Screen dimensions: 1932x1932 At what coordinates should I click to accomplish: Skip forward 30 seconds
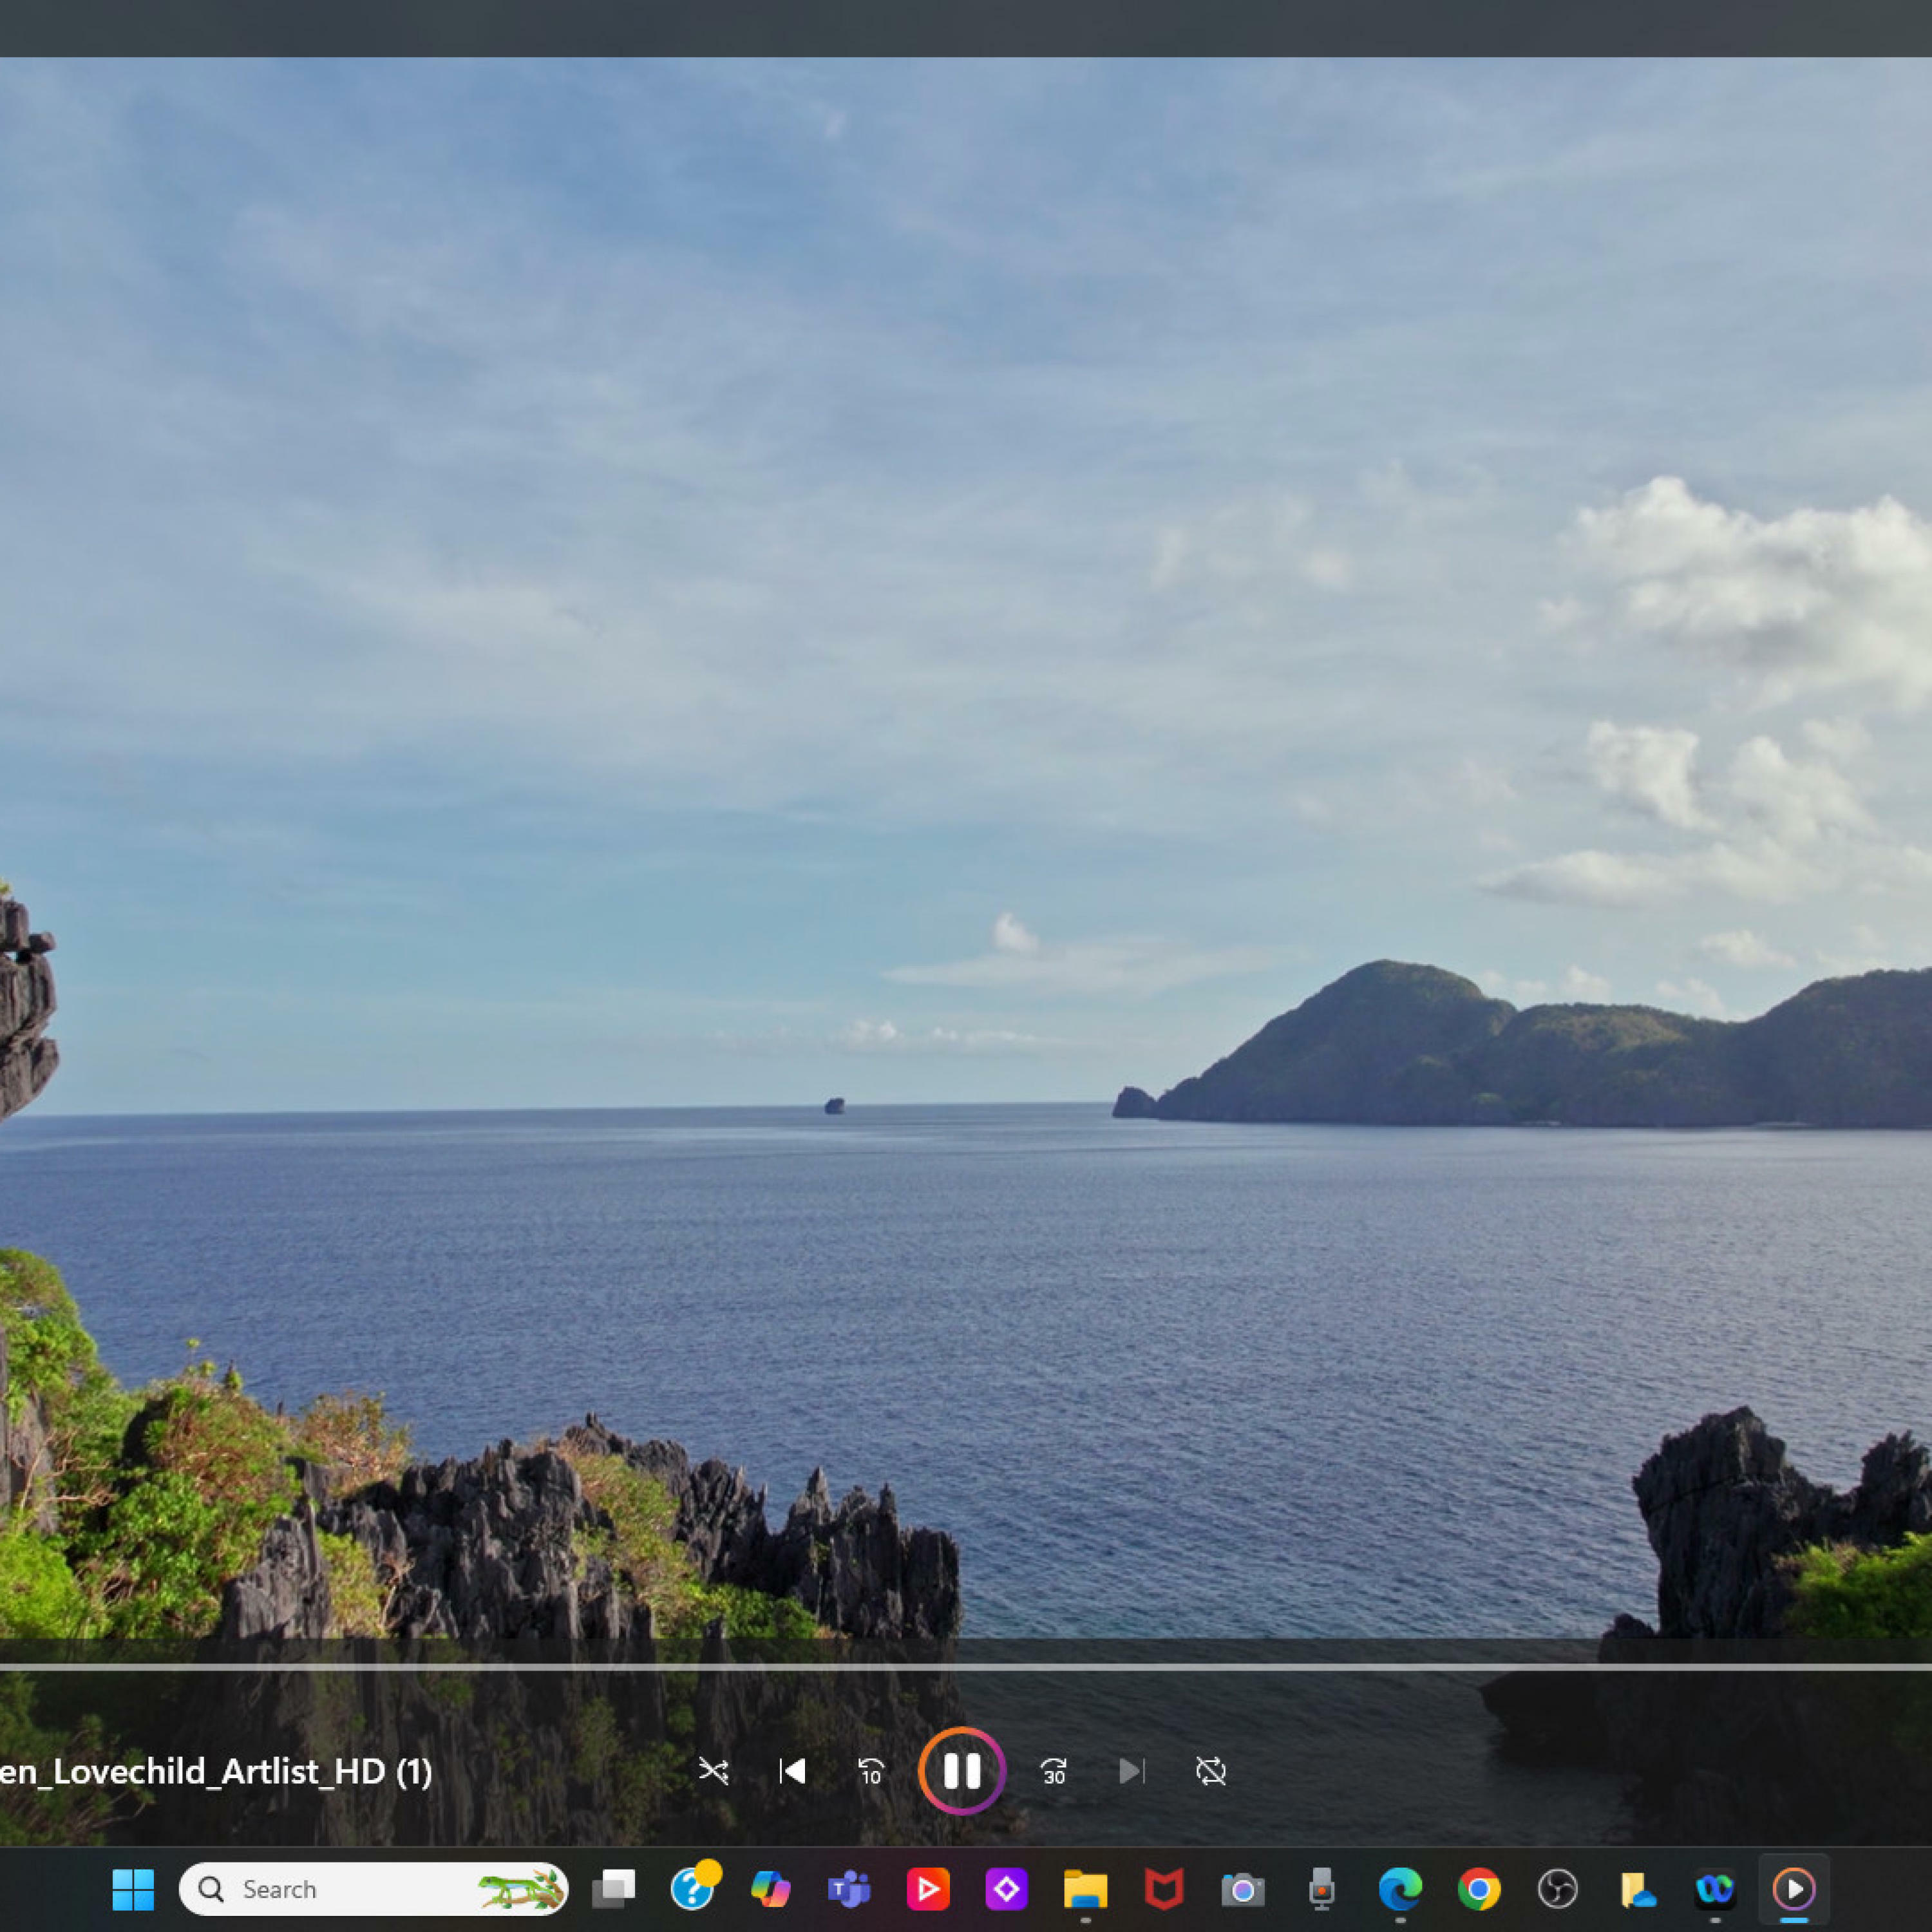[x=1053, y=1772]
